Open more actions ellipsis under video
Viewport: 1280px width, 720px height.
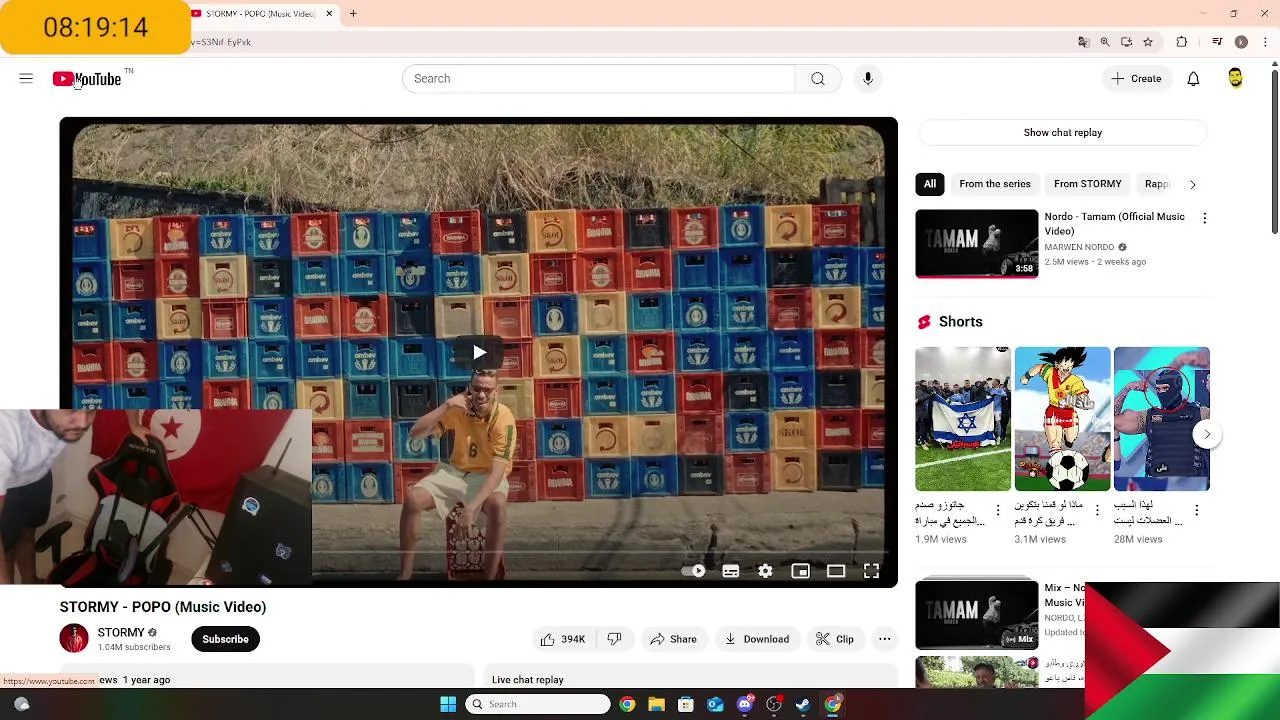click(884, 639)
